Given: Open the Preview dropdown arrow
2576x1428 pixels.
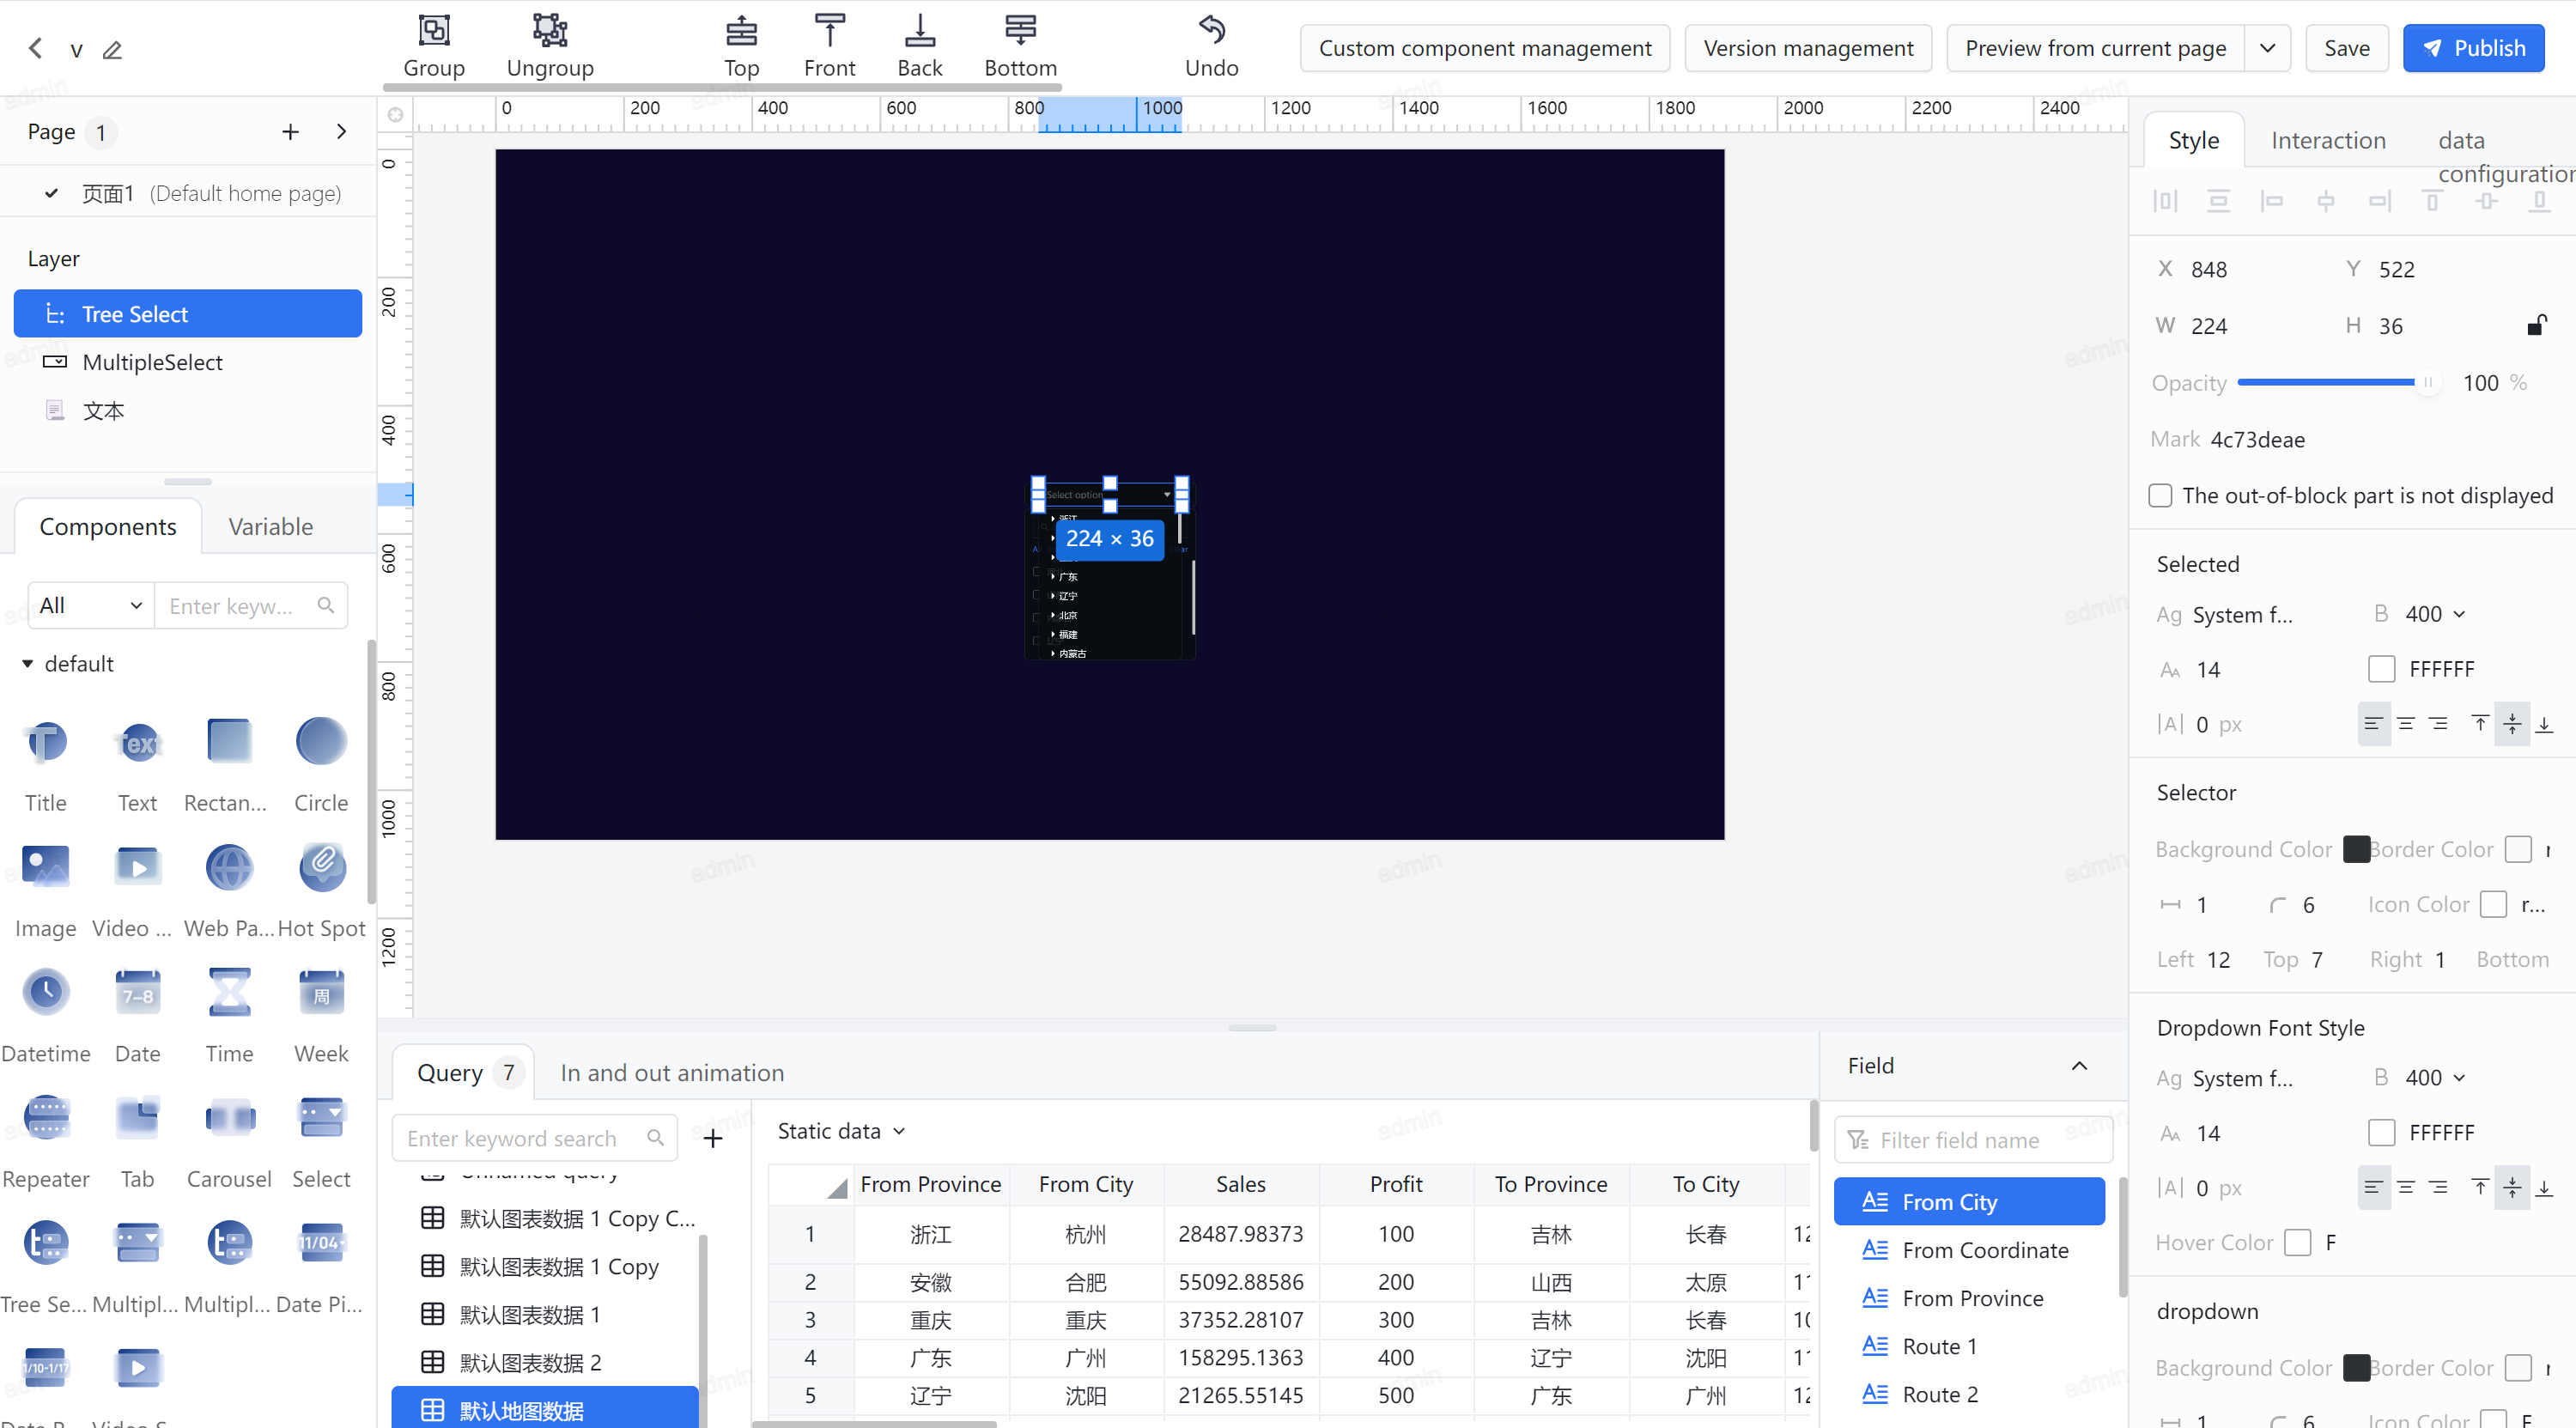Looking at the screenshot, I should [2268, 48].
